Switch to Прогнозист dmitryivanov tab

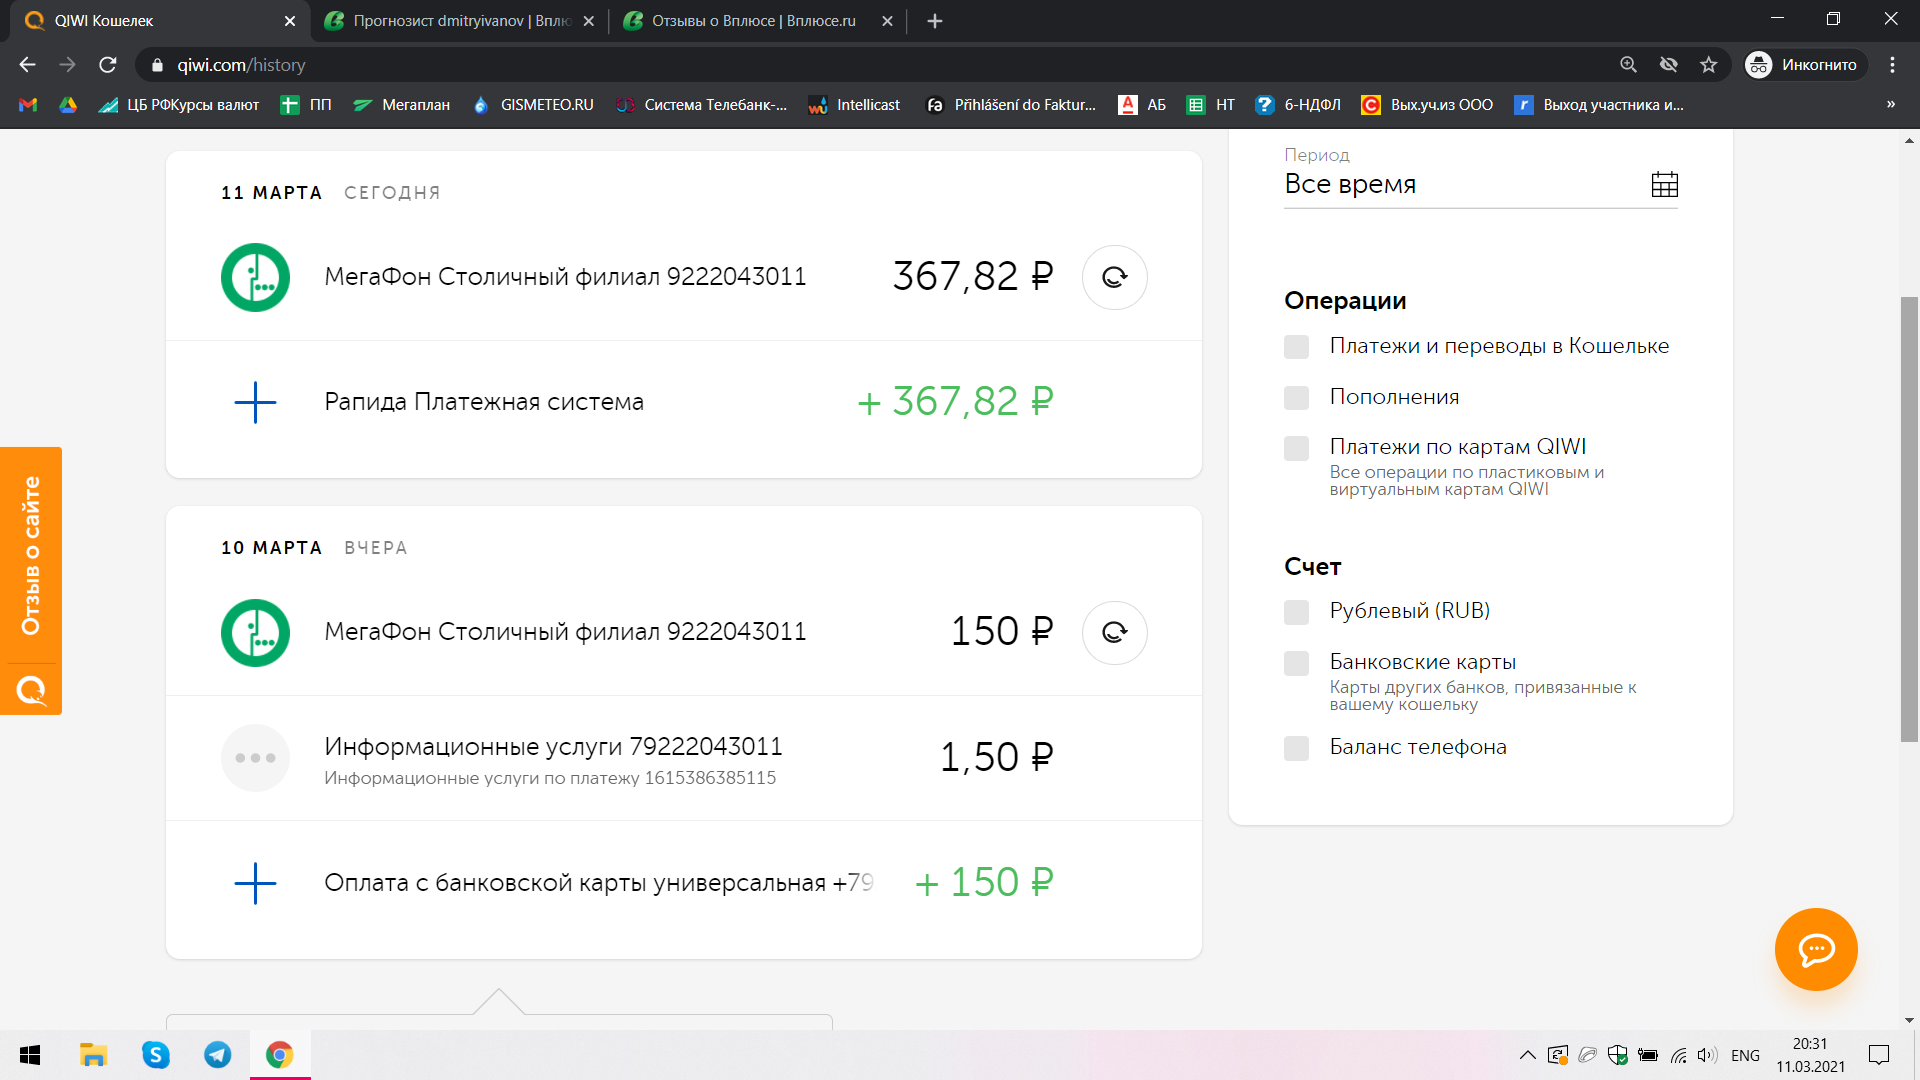click(x=462, y=21)
